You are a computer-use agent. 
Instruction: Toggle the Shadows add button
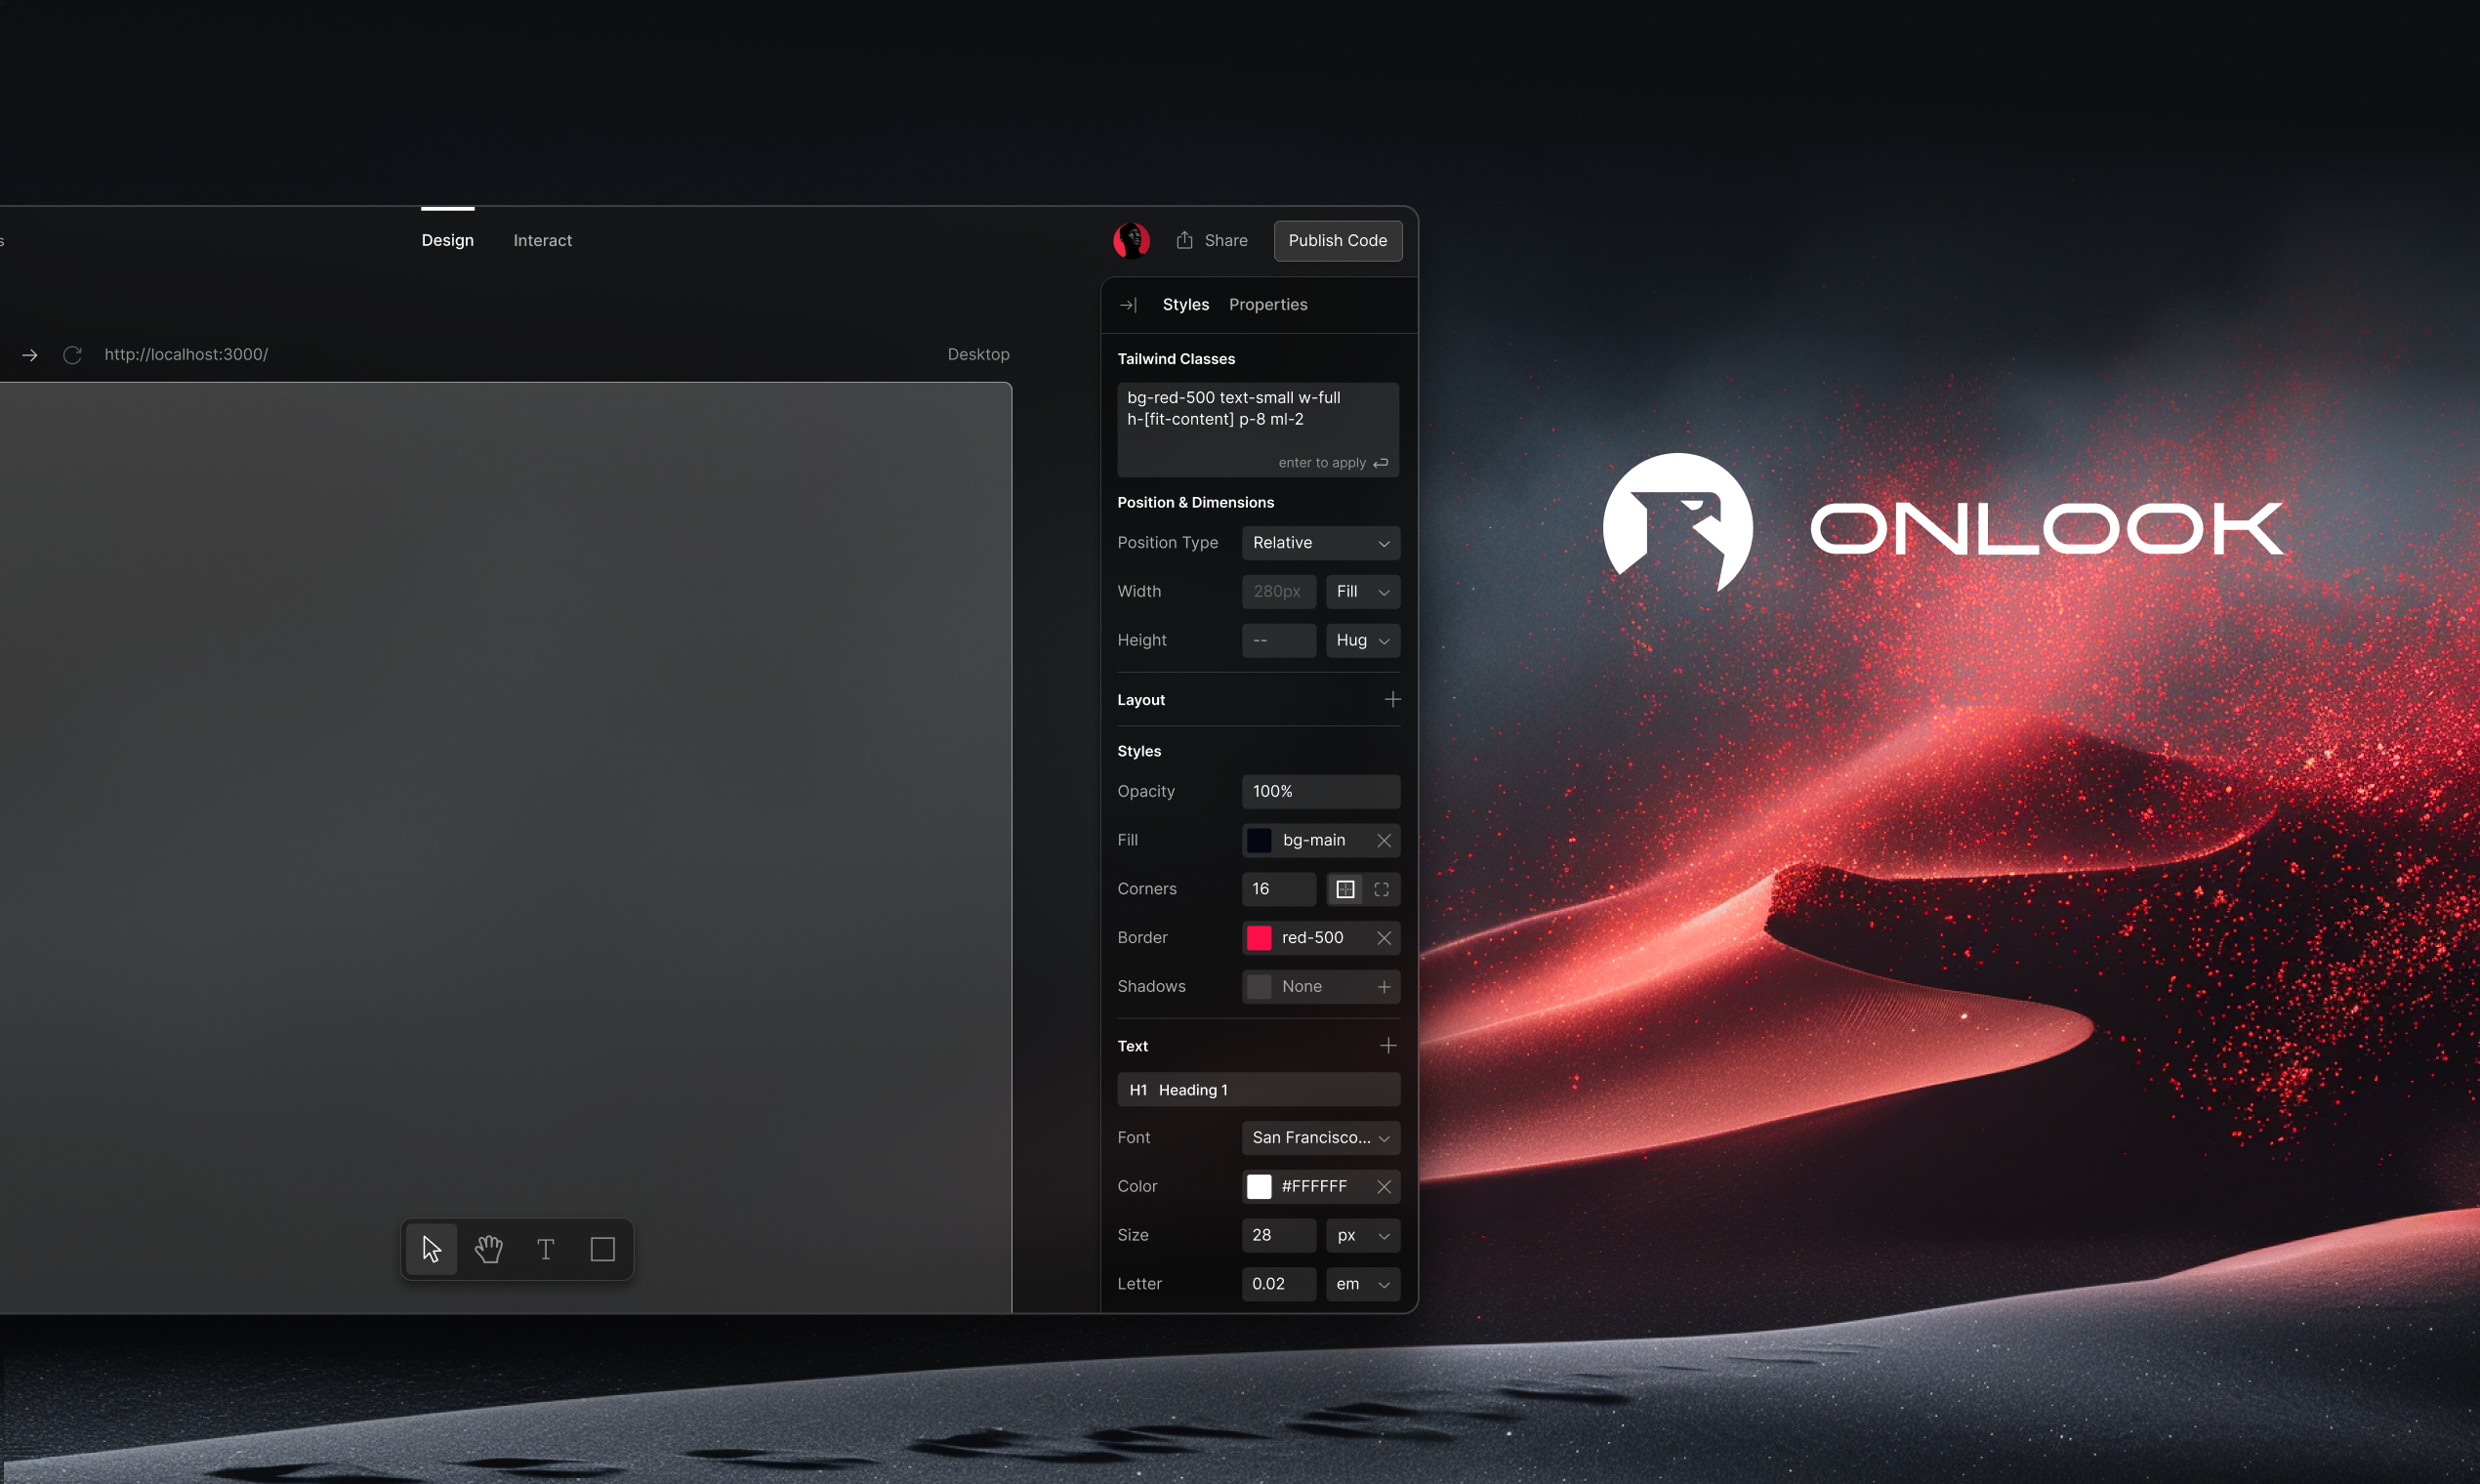pos(1385,986)
